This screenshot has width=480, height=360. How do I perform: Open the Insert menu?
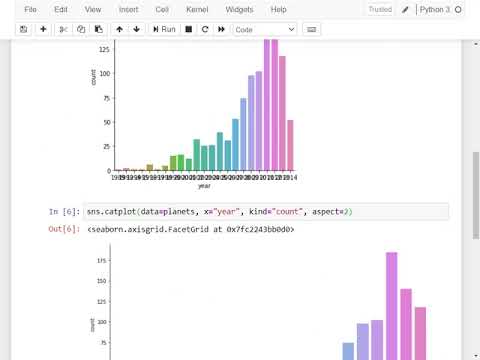[128, 9]
